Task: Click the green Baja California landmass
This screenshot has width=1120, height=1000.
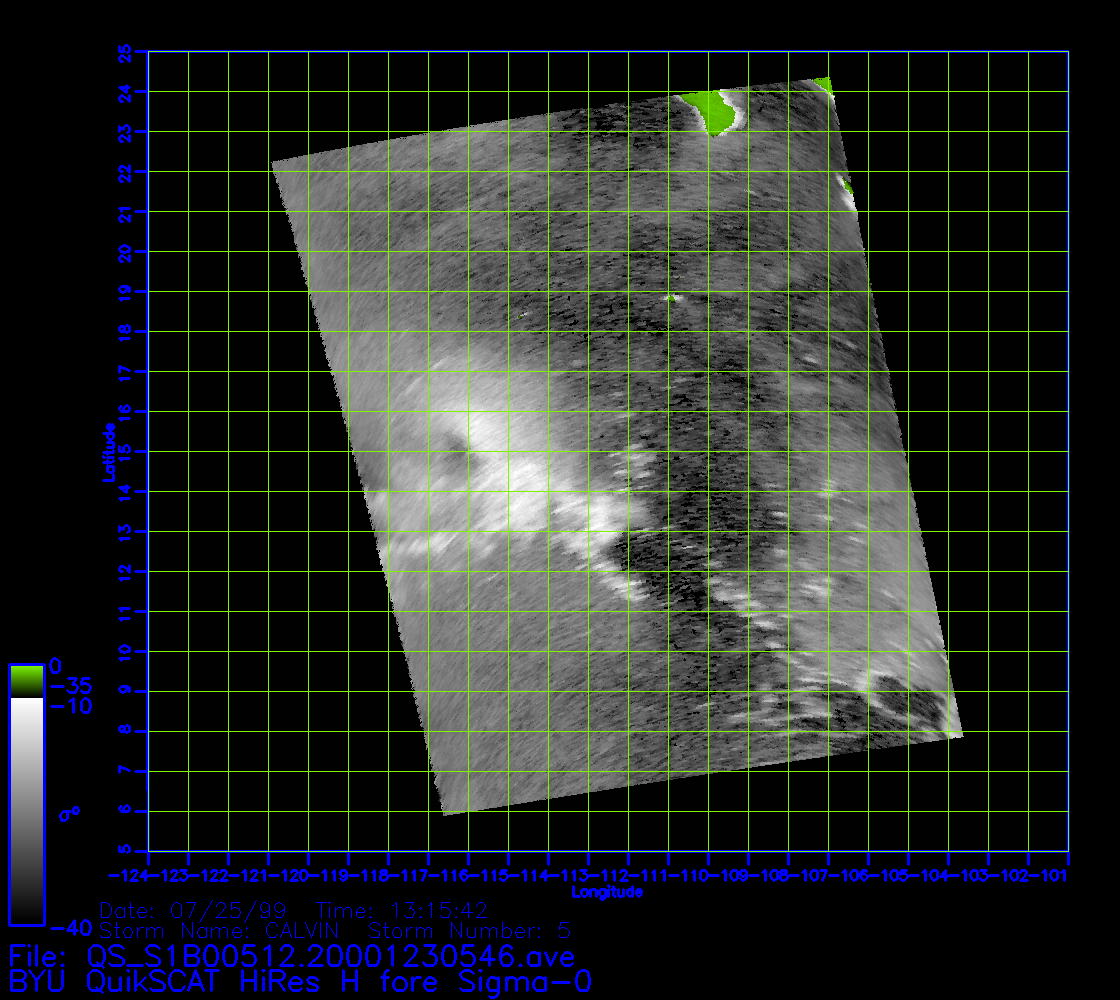Action: pyautogui.click(x=714, y=110)
